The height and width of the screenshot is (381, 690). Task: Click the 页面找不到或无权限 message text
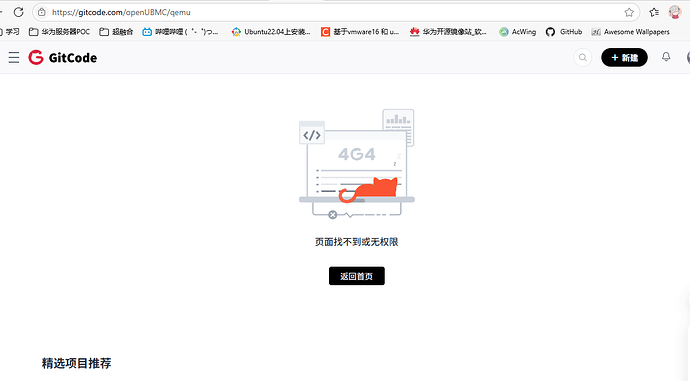(x=356, y=242)
